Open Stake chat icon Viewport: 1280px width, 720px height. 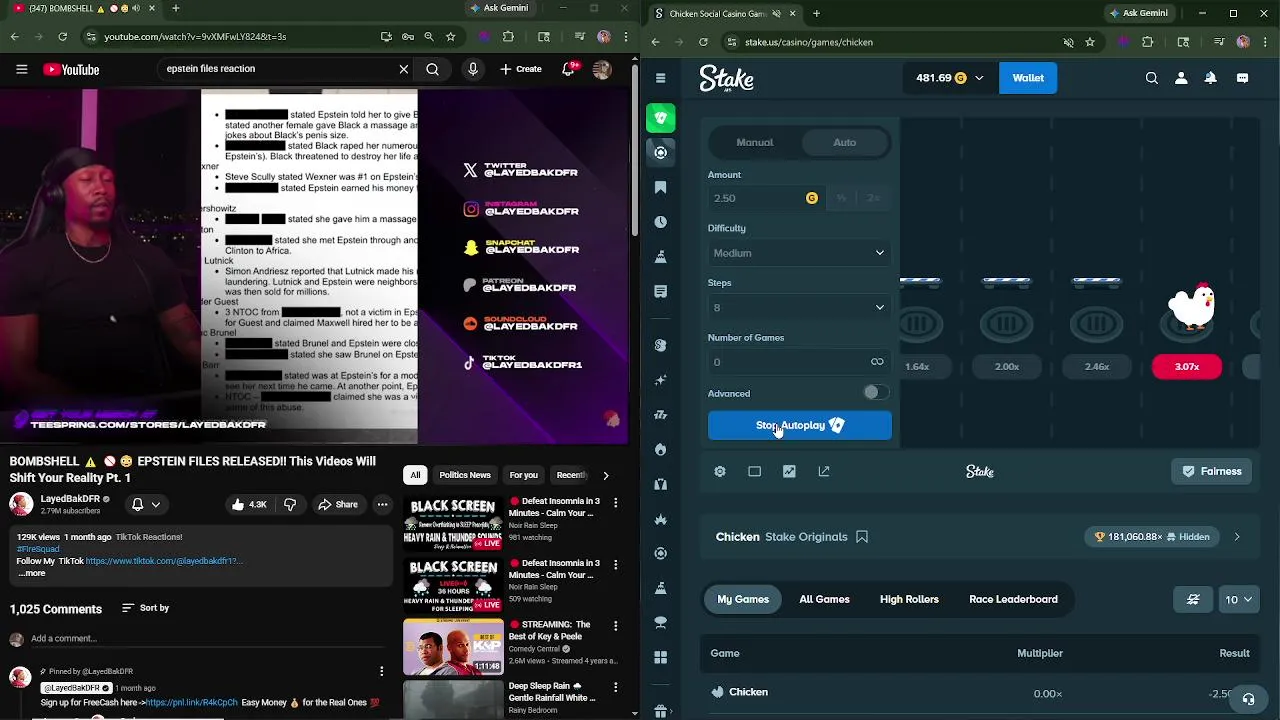tap(1242, 78)
